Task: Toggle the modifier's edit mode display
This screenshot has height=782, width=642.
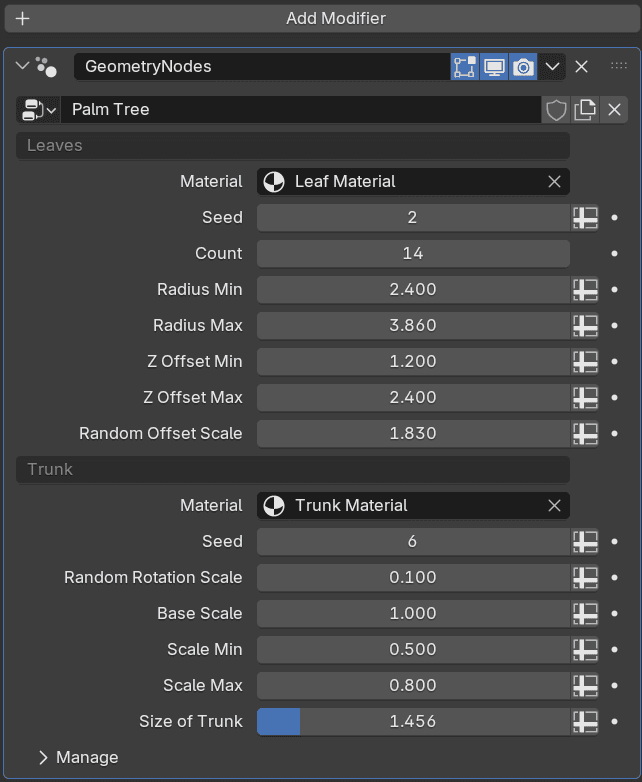Action: pyautogui.click(x=465, y=67)
